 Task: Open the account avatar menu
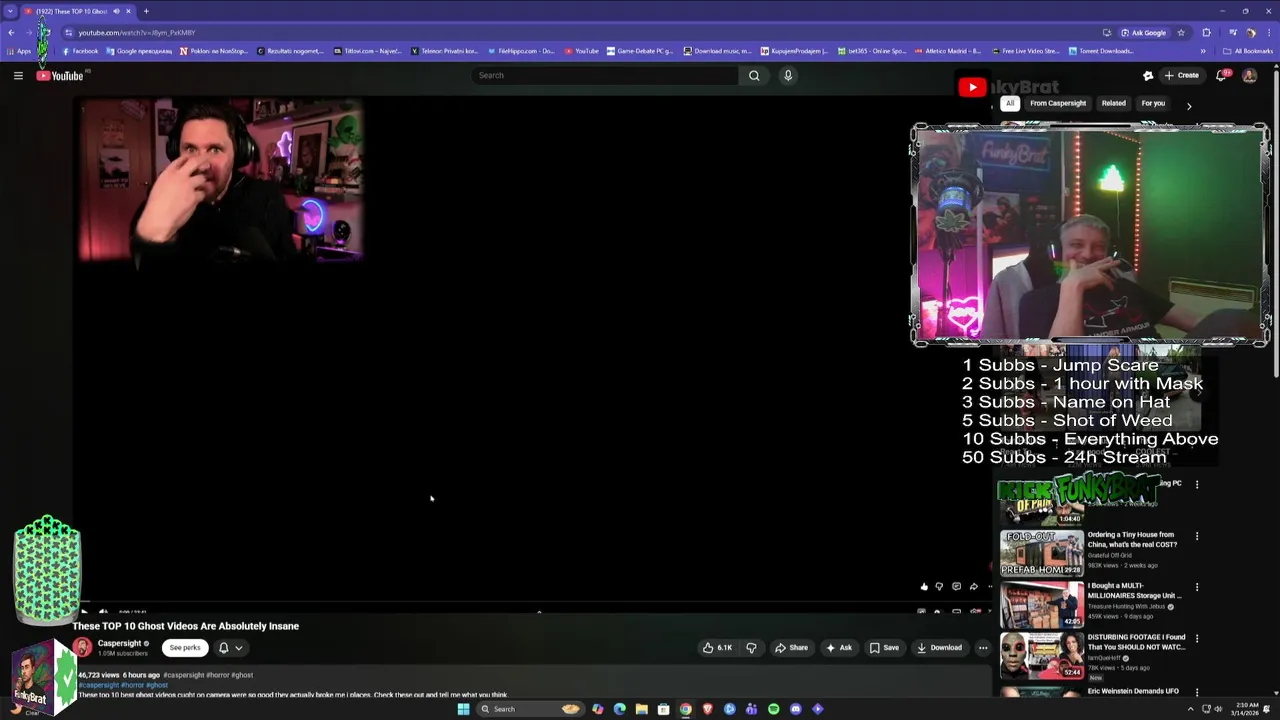coord(1249,75)
